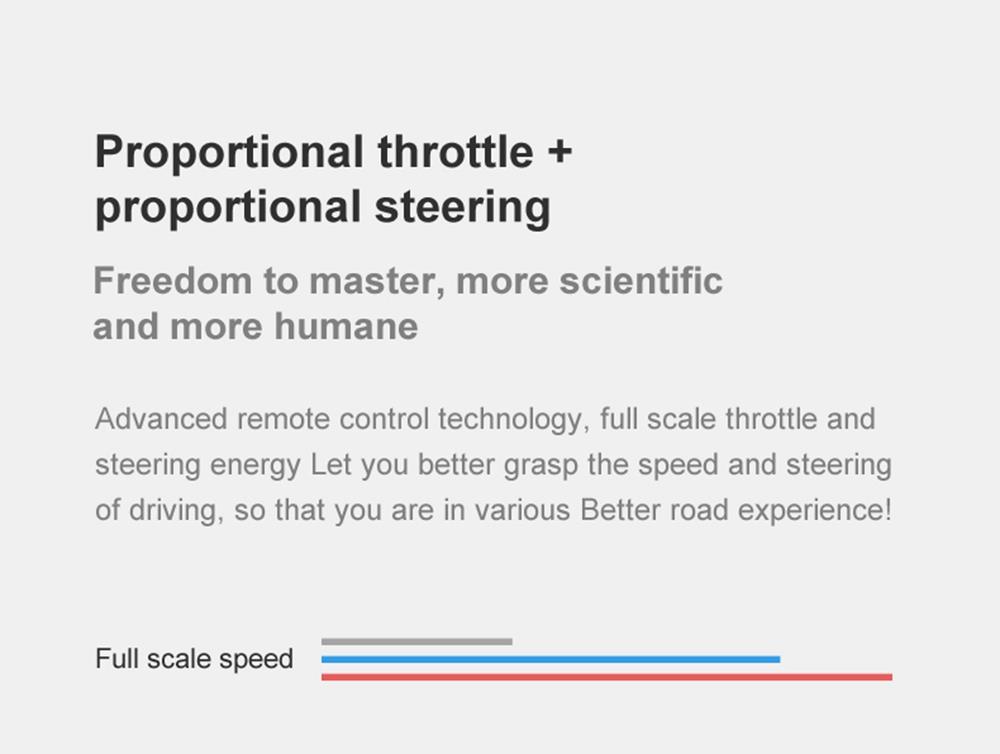The image size is (1000, 754).
Task: Click the blue speed bar
Action: [x=550, y=660]
